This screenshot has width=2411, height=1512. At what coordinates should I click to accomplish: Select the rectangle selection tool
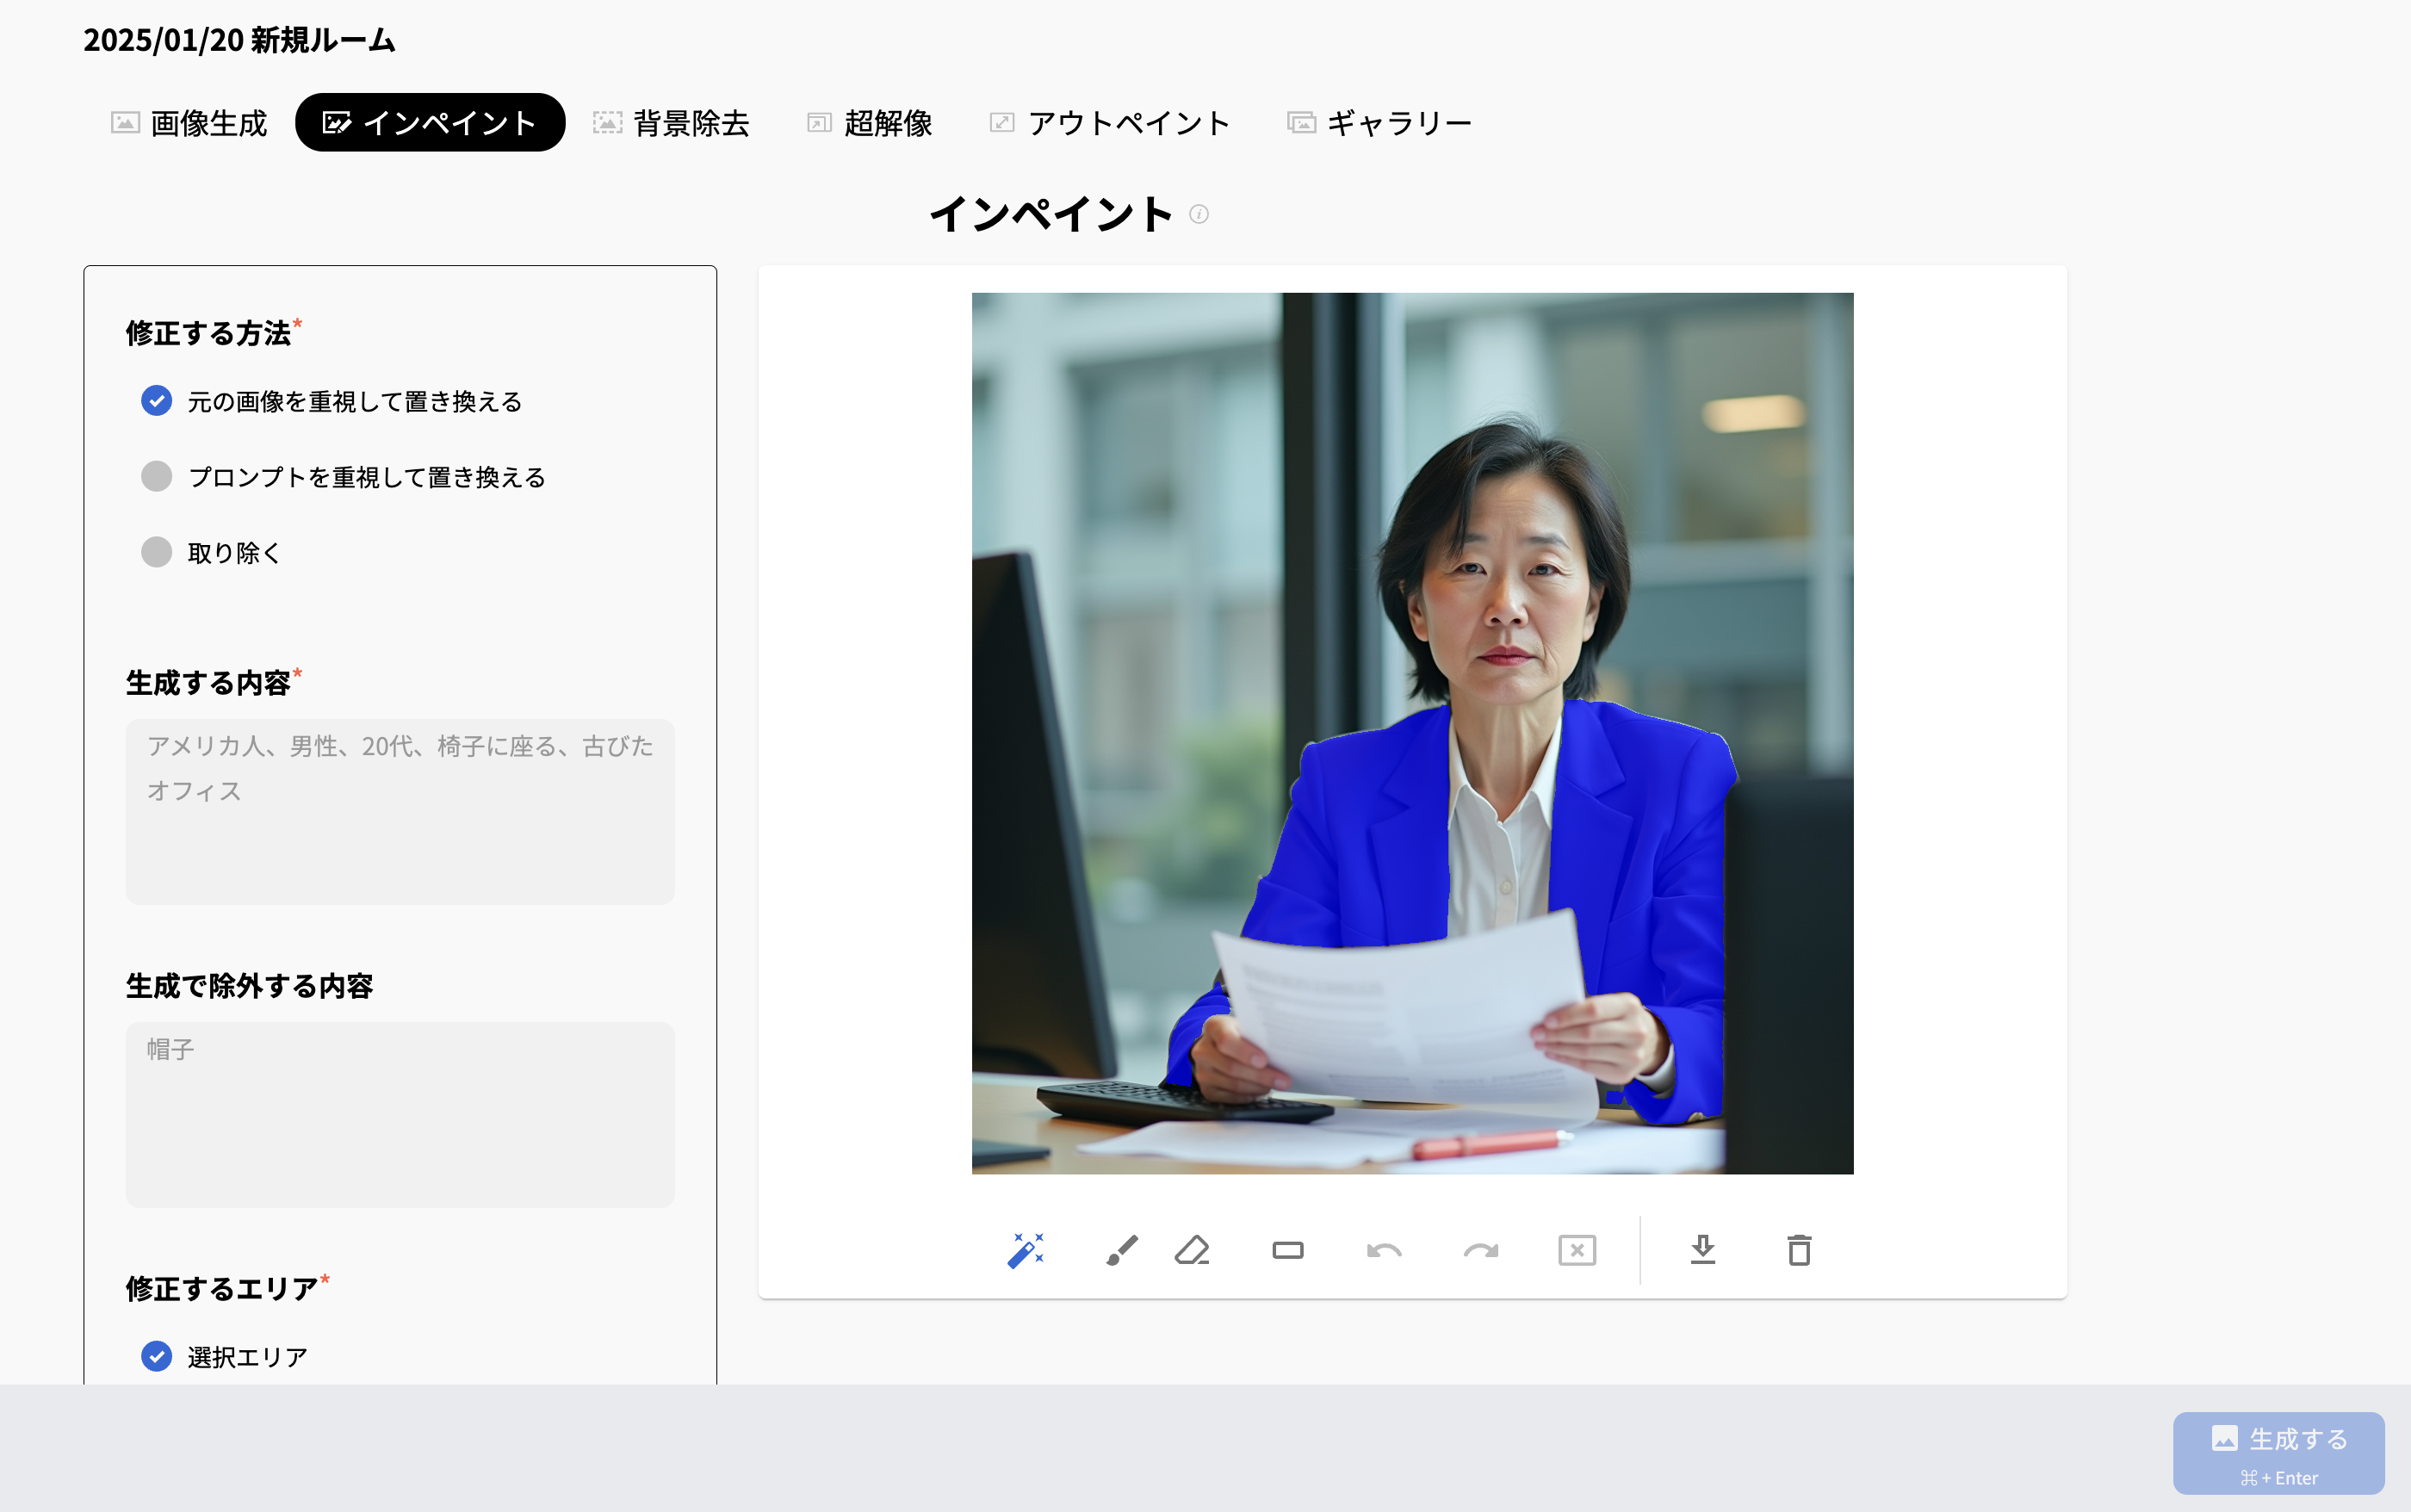pyautogui.click(x=1287, y=1250)
